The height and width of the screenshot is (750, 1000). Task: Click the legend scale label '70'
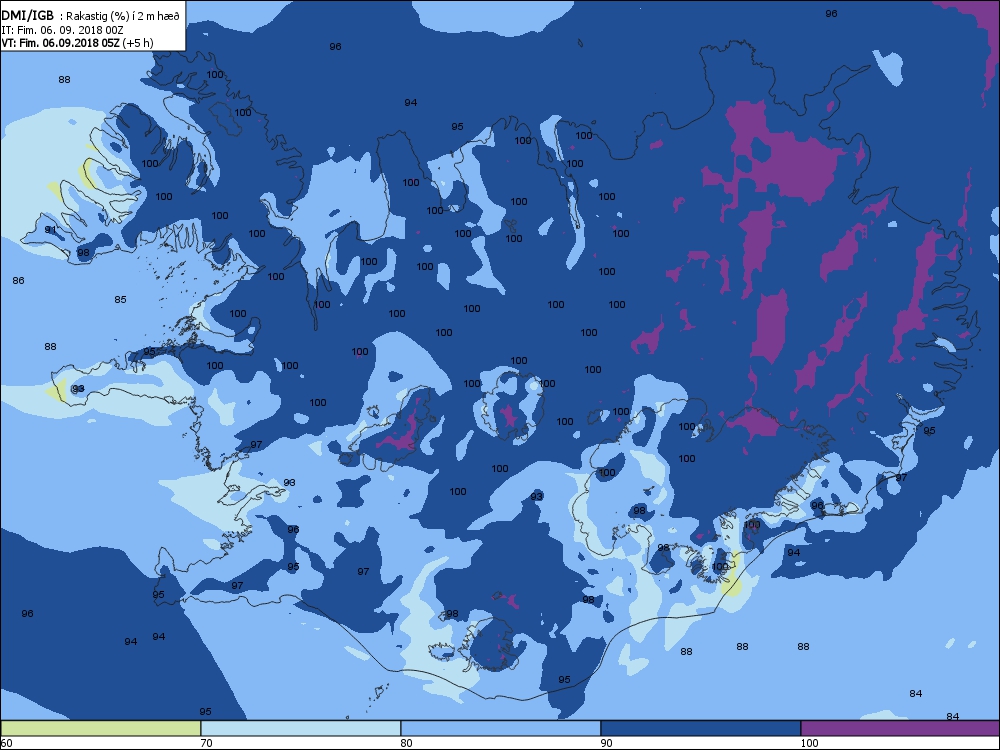tap(206, 743)
